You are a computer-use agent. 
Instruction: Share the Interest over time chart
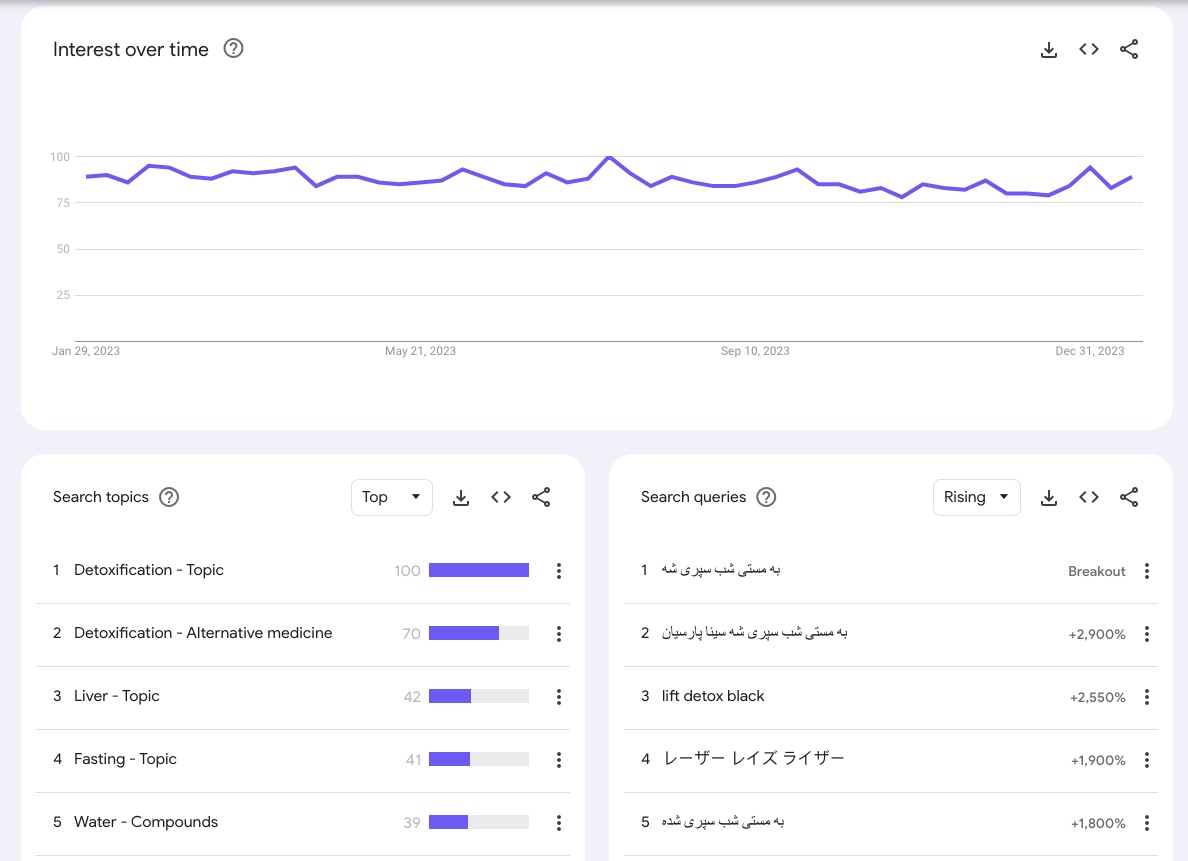pos(1129,50)
